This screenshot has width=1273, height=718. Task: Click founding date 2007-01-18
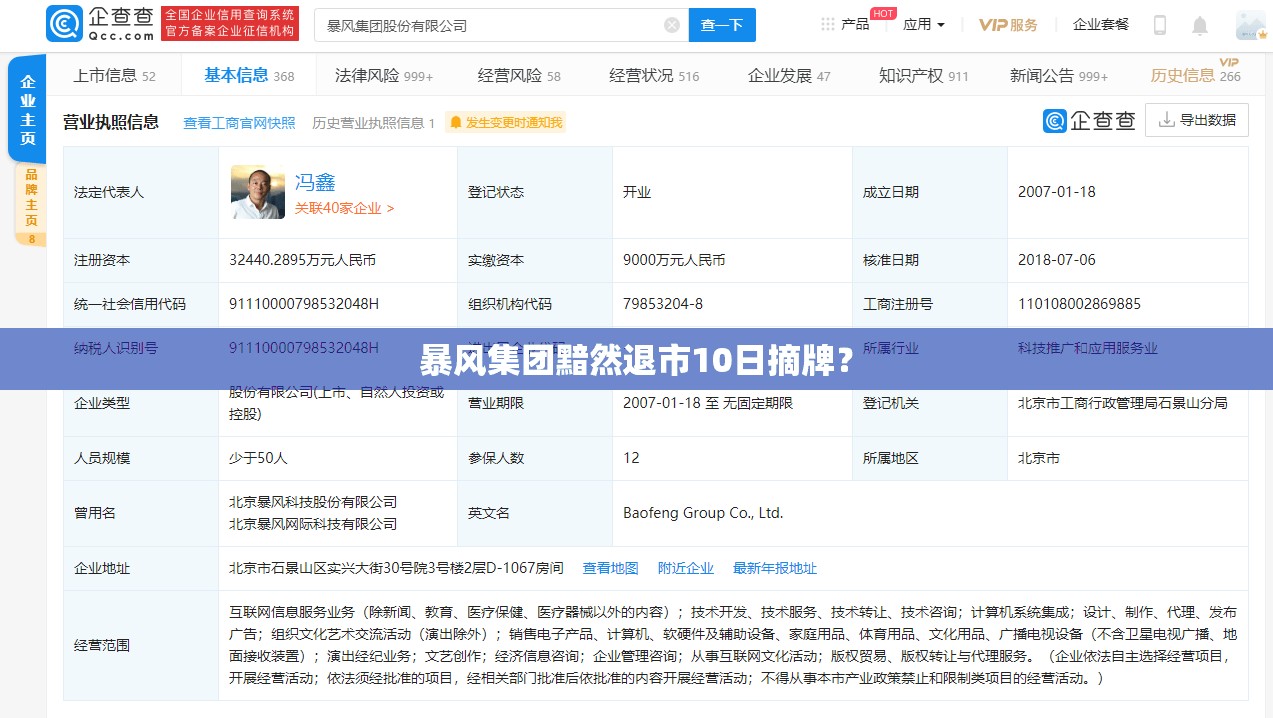[x=1057, y=192]
